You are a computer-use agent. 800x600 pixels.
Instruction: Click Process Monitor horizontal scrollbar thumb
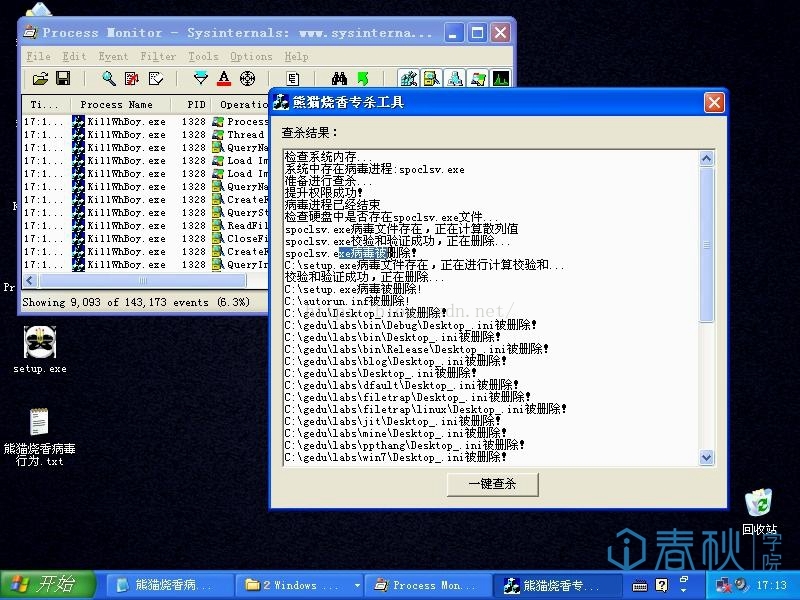pos(143,280)
